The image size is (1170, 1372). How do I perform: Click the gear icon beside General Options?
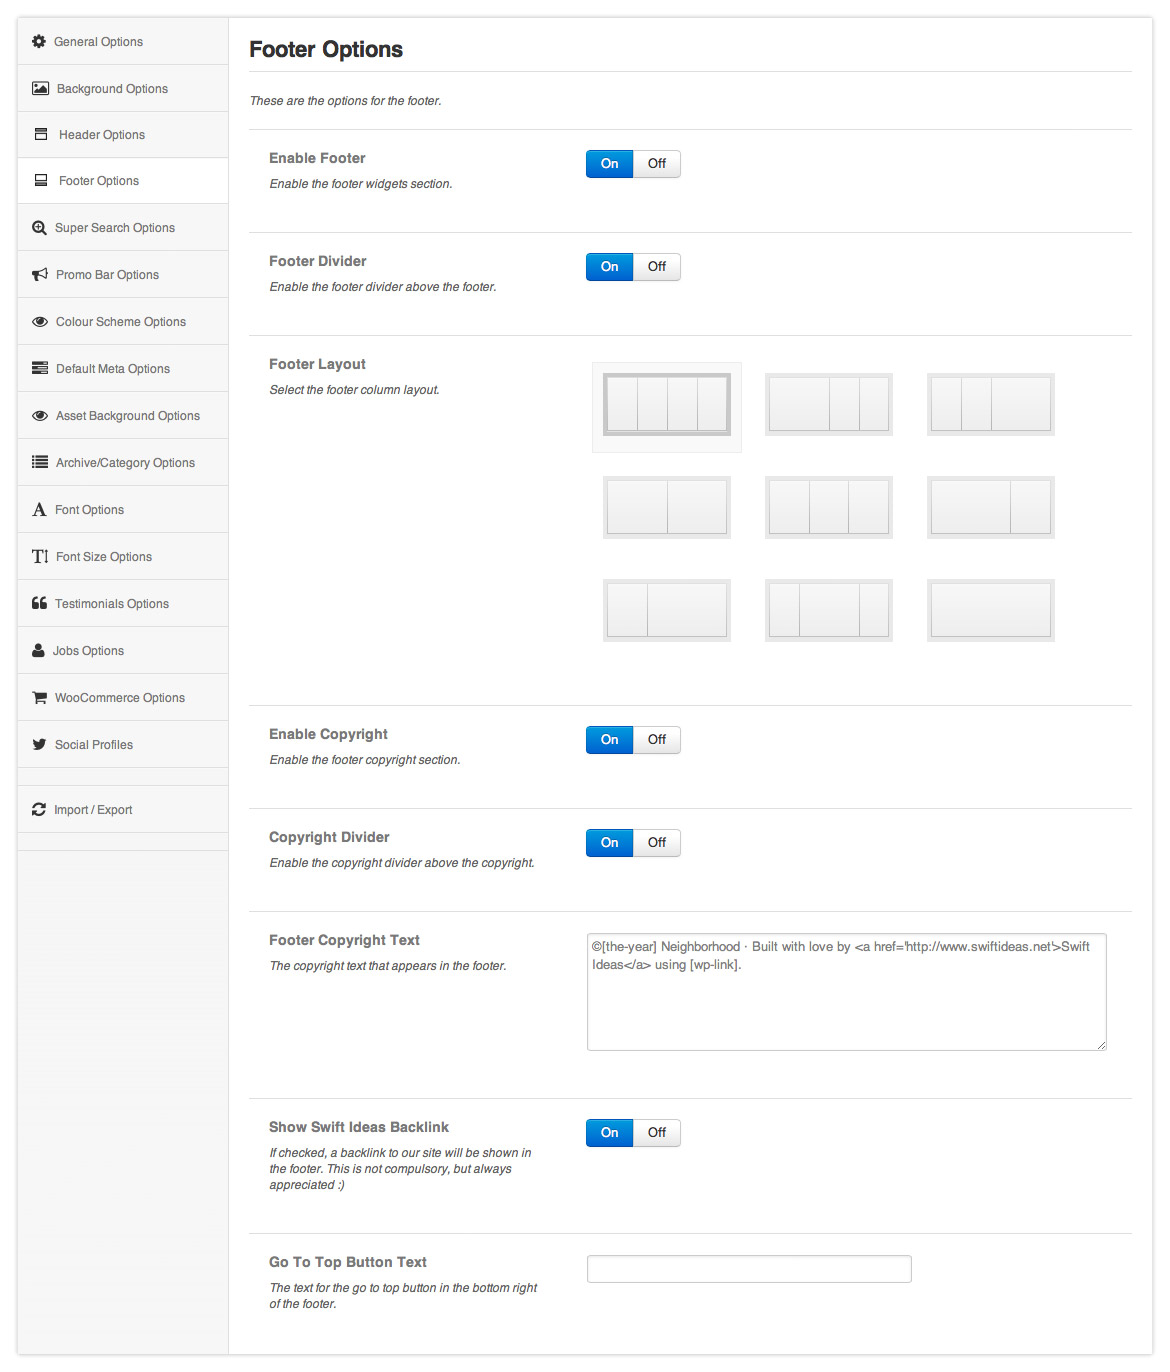(x=39, y=42)
